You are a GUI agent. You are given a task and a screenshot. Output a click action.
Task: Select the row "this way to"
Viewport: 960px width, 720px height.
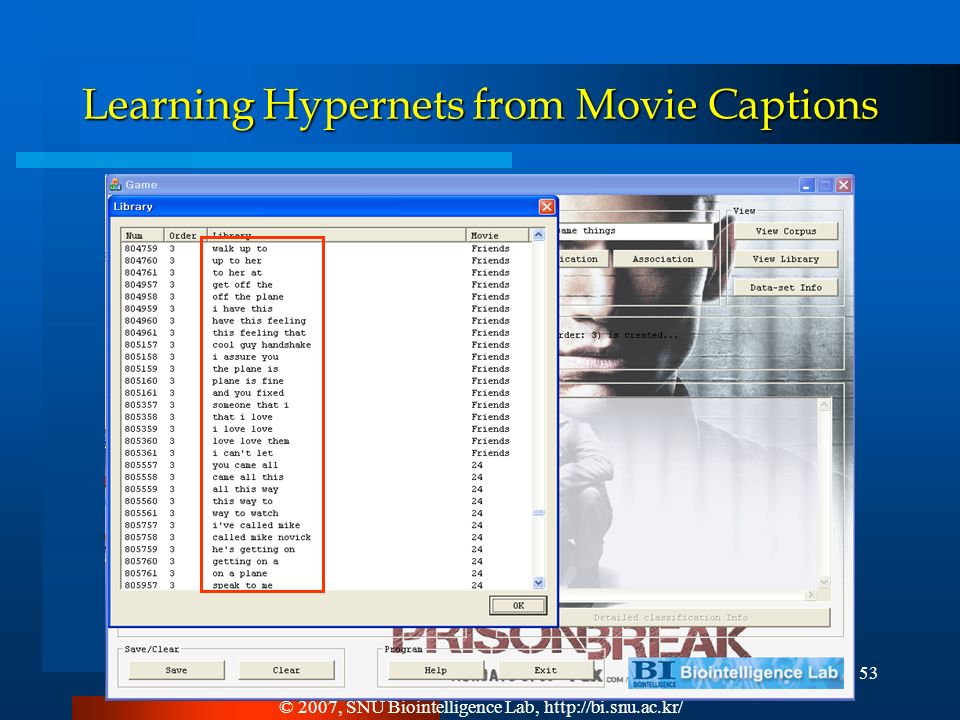326,501
